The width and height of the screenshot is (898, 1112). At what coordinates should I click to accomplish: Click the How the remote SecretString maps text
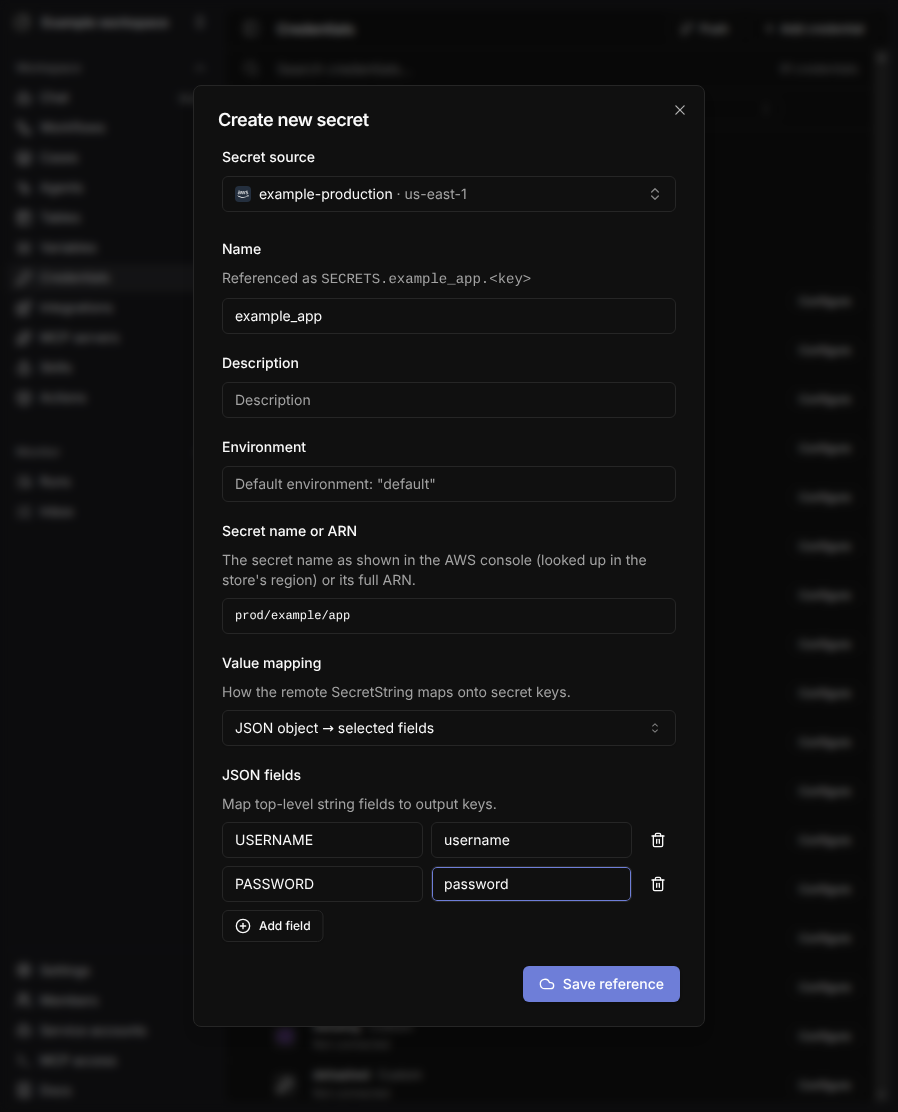click(x=396, y=692)
